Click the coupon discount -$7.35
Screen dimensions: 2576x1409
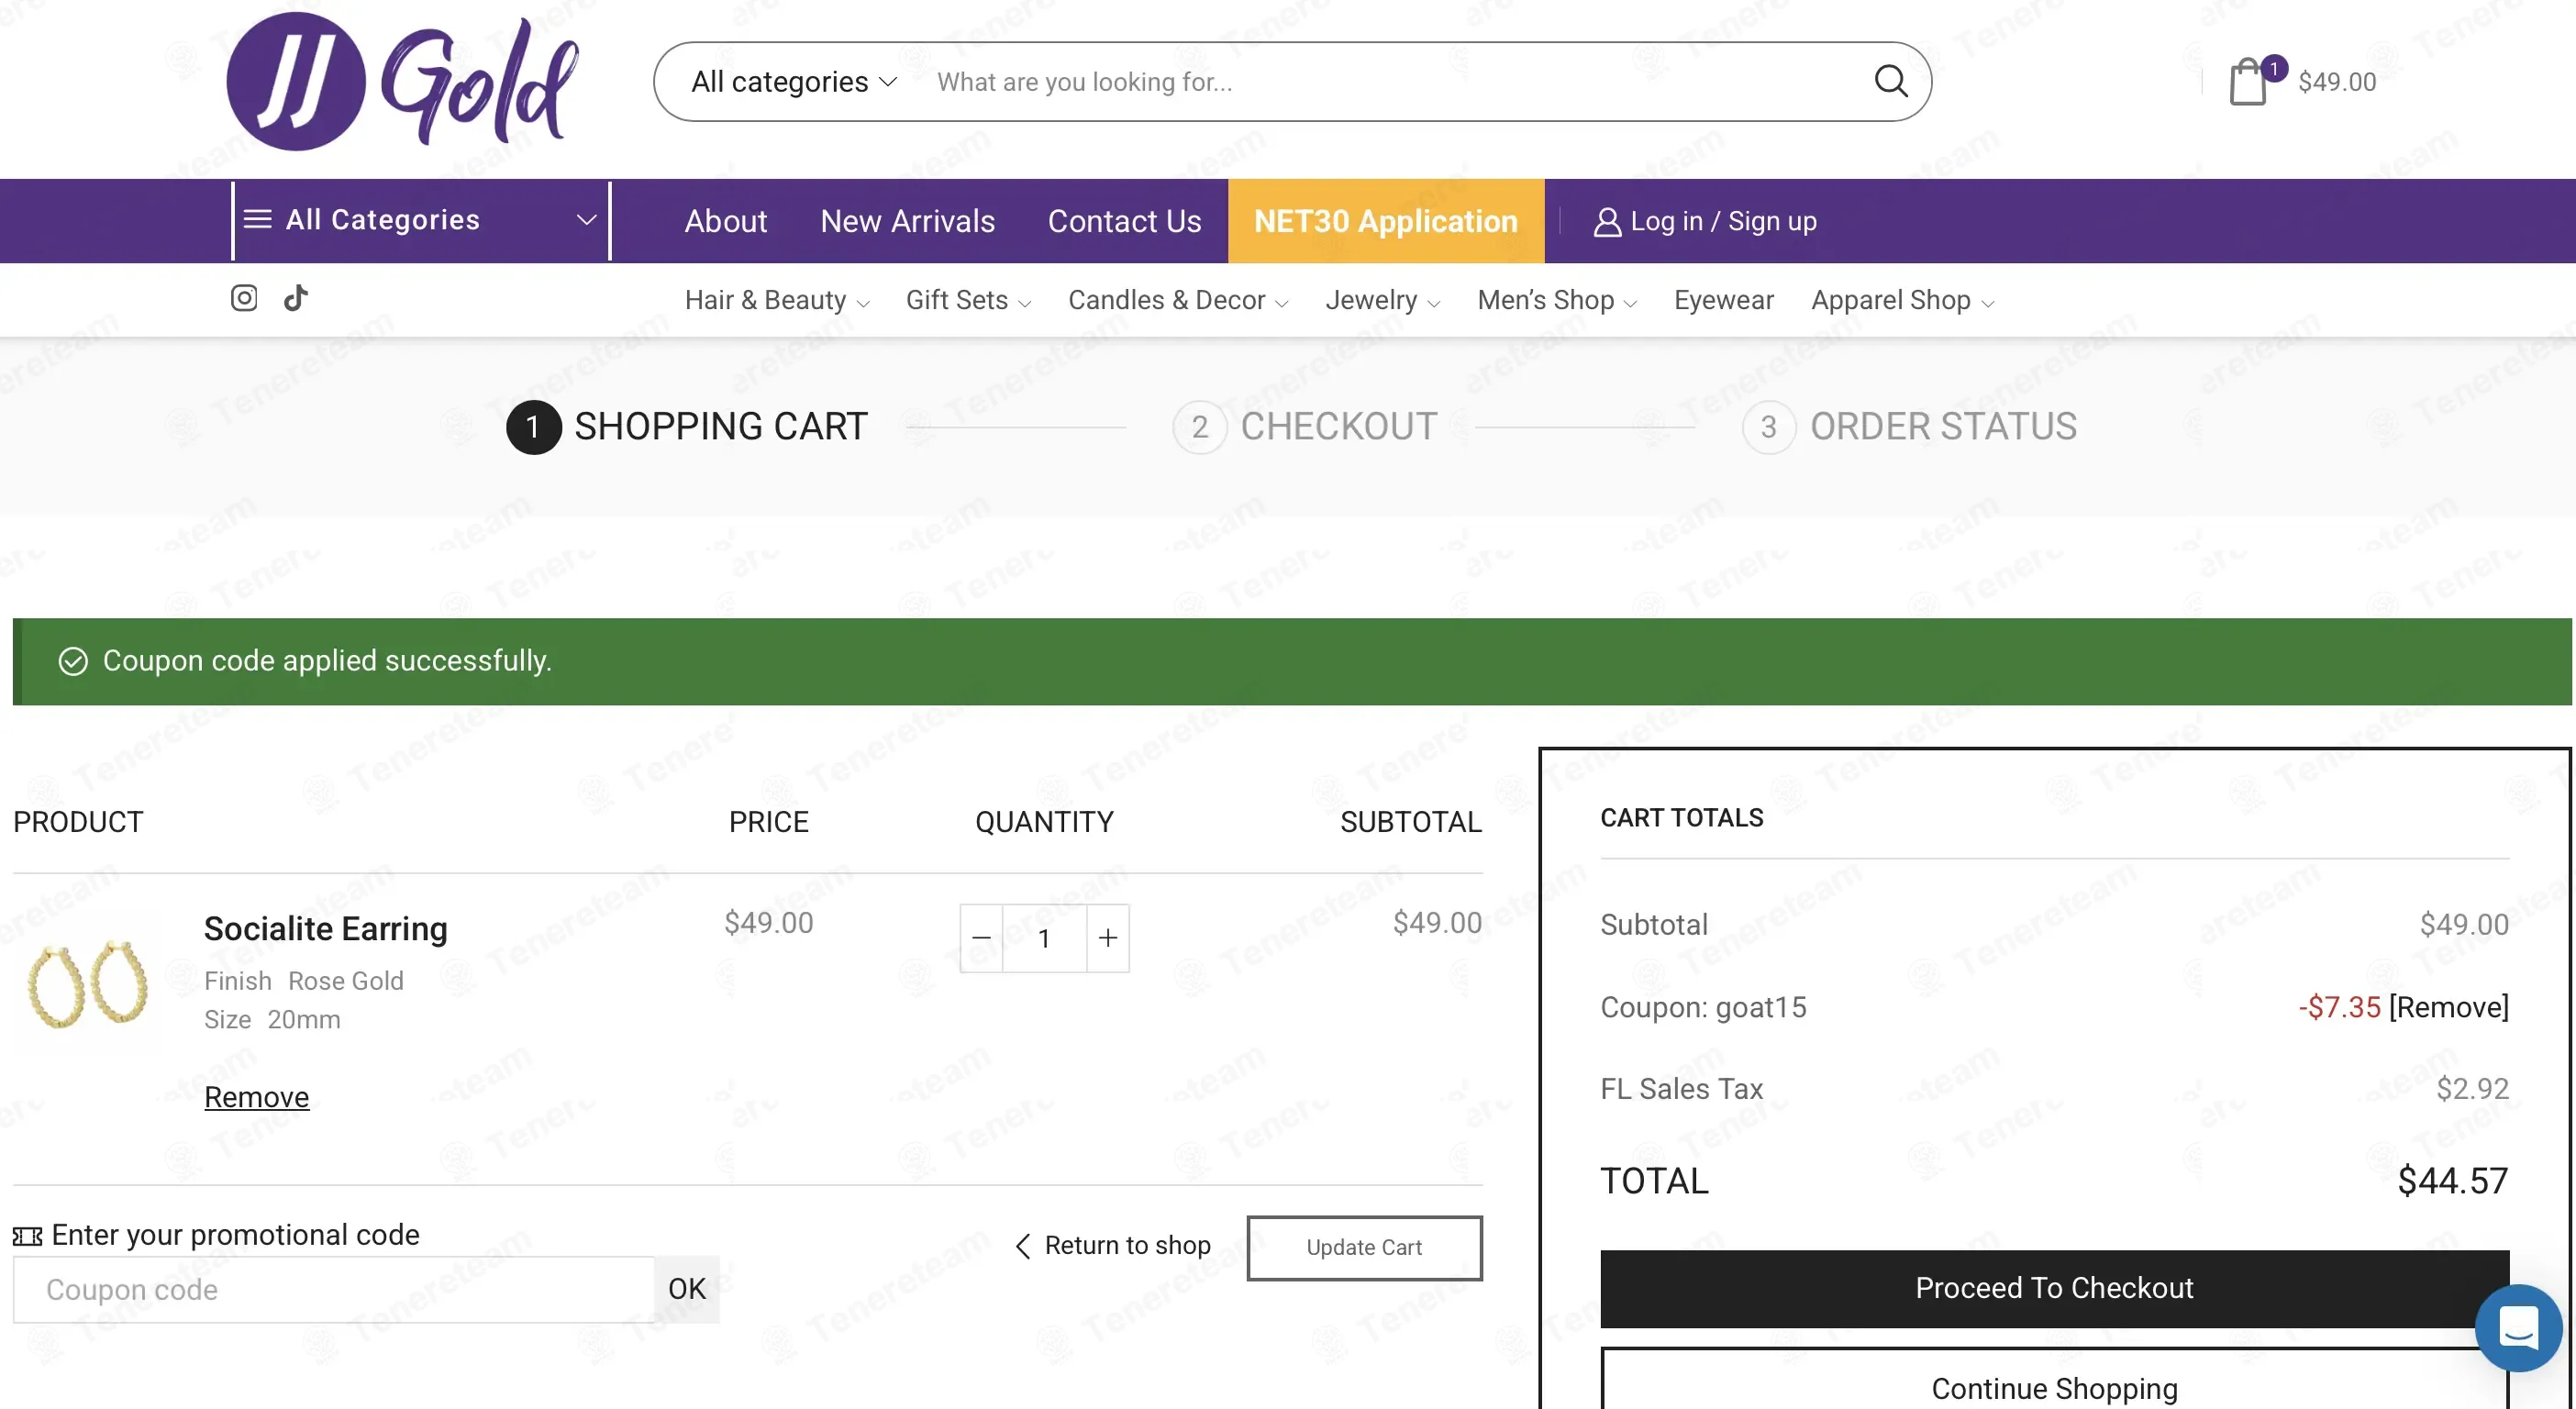tap(2339, 1007)
